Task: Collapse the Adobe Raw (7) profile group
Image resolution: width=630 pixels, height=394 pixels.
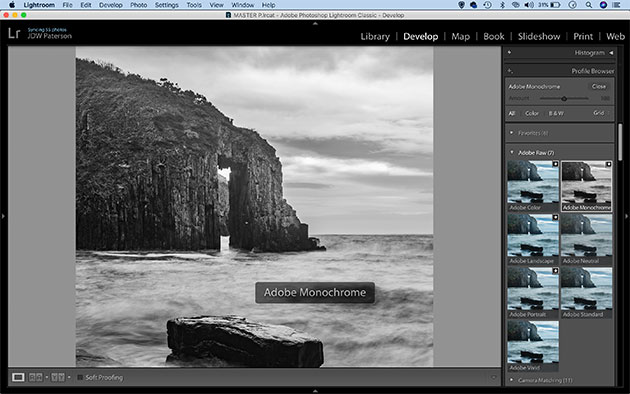Action: (x=511, y=153)
